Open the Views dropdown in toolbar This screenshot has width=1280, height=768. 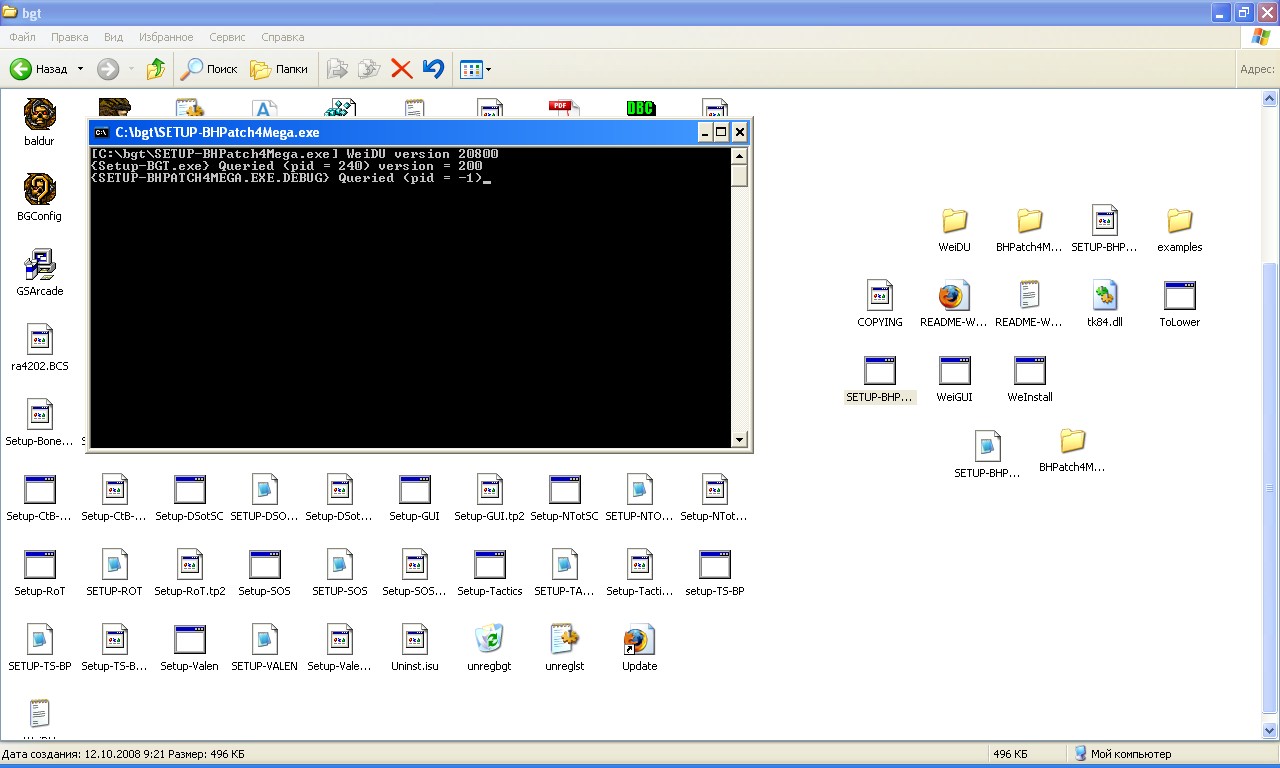(475, 69)
